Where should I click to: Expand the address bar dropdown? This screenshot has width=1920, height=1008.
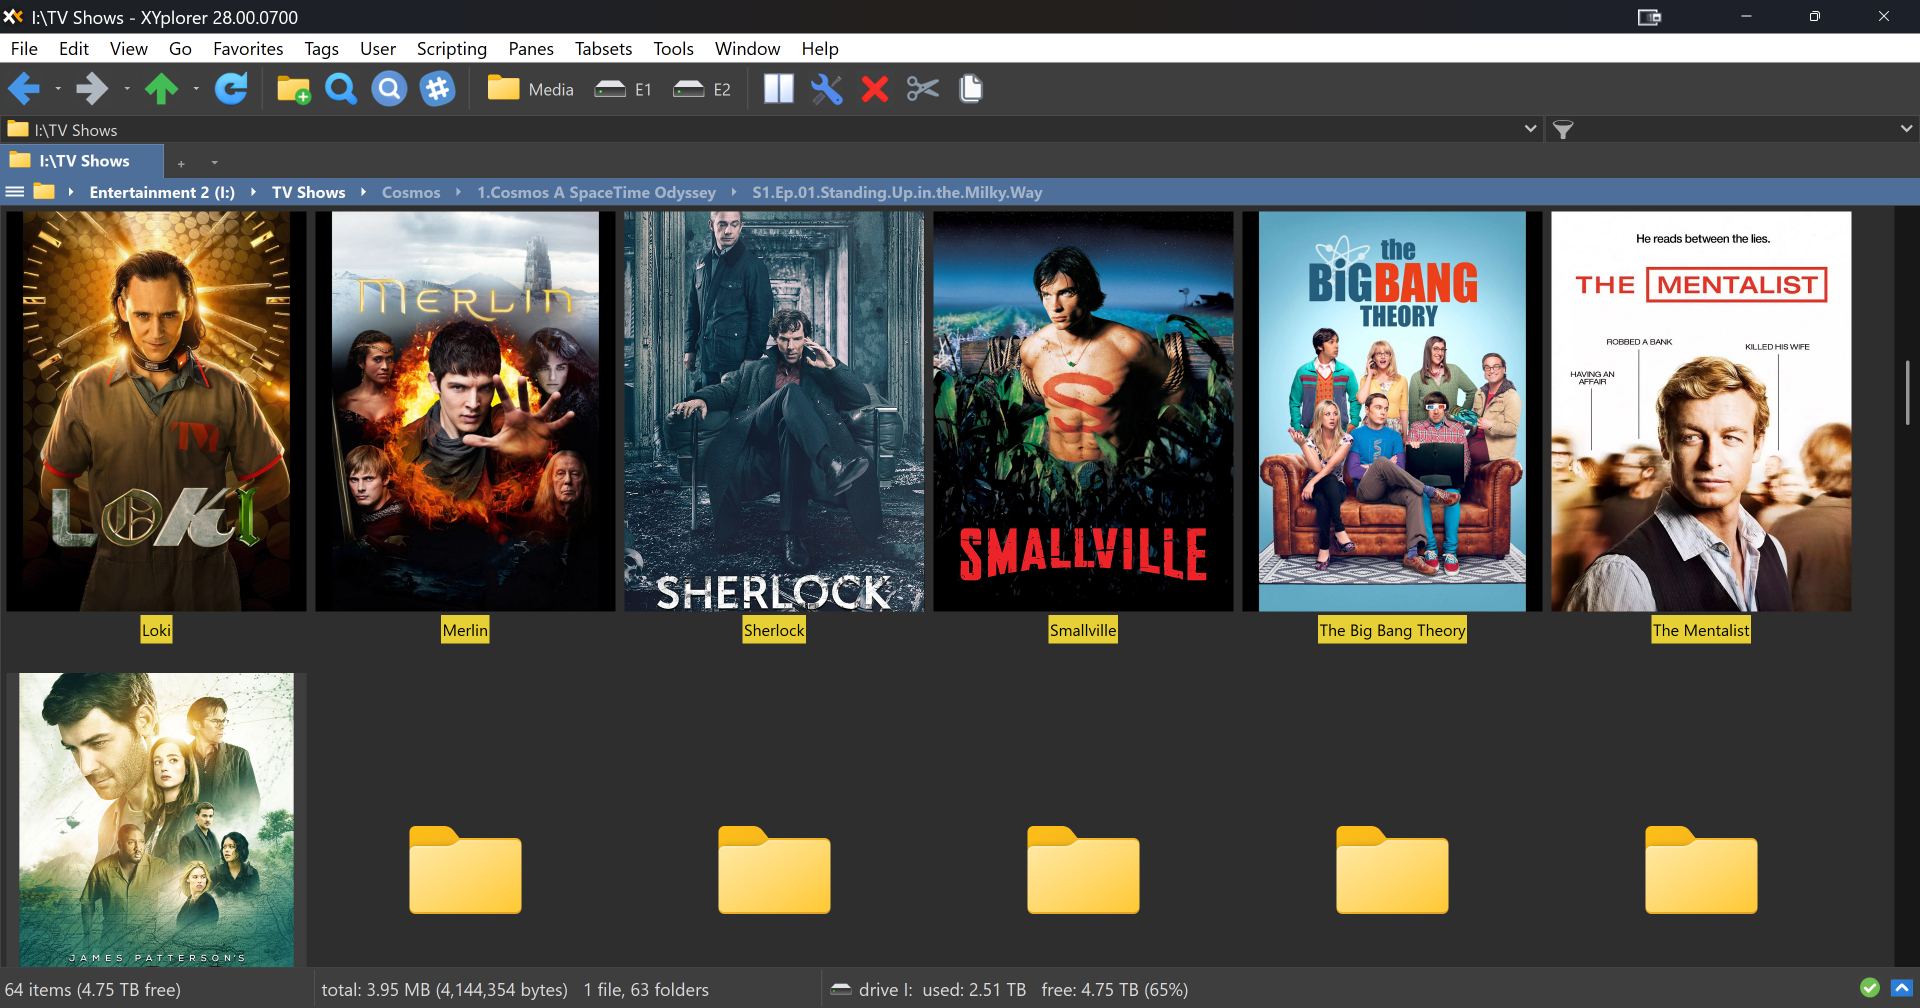coord(1530,129)
